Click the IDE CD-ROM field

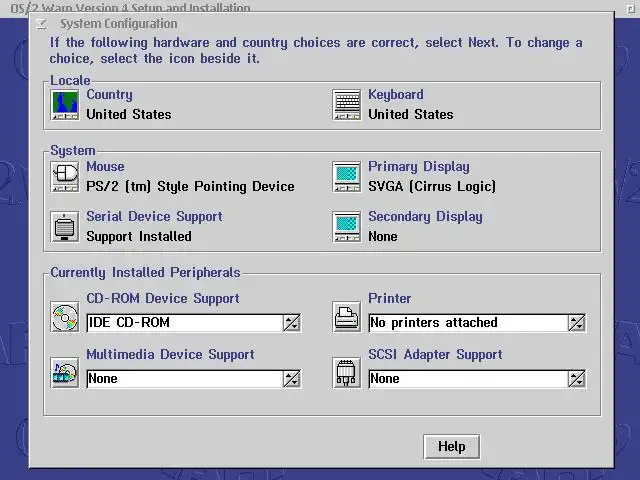[x=184, y=323]
